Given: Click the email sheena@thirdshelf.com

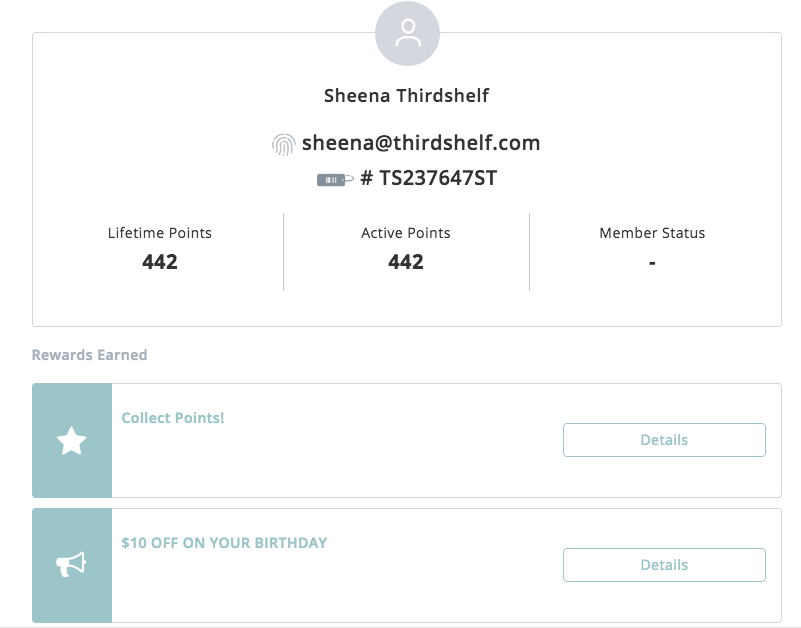Looking at the screenshot, I should click(x=420, y=143).
